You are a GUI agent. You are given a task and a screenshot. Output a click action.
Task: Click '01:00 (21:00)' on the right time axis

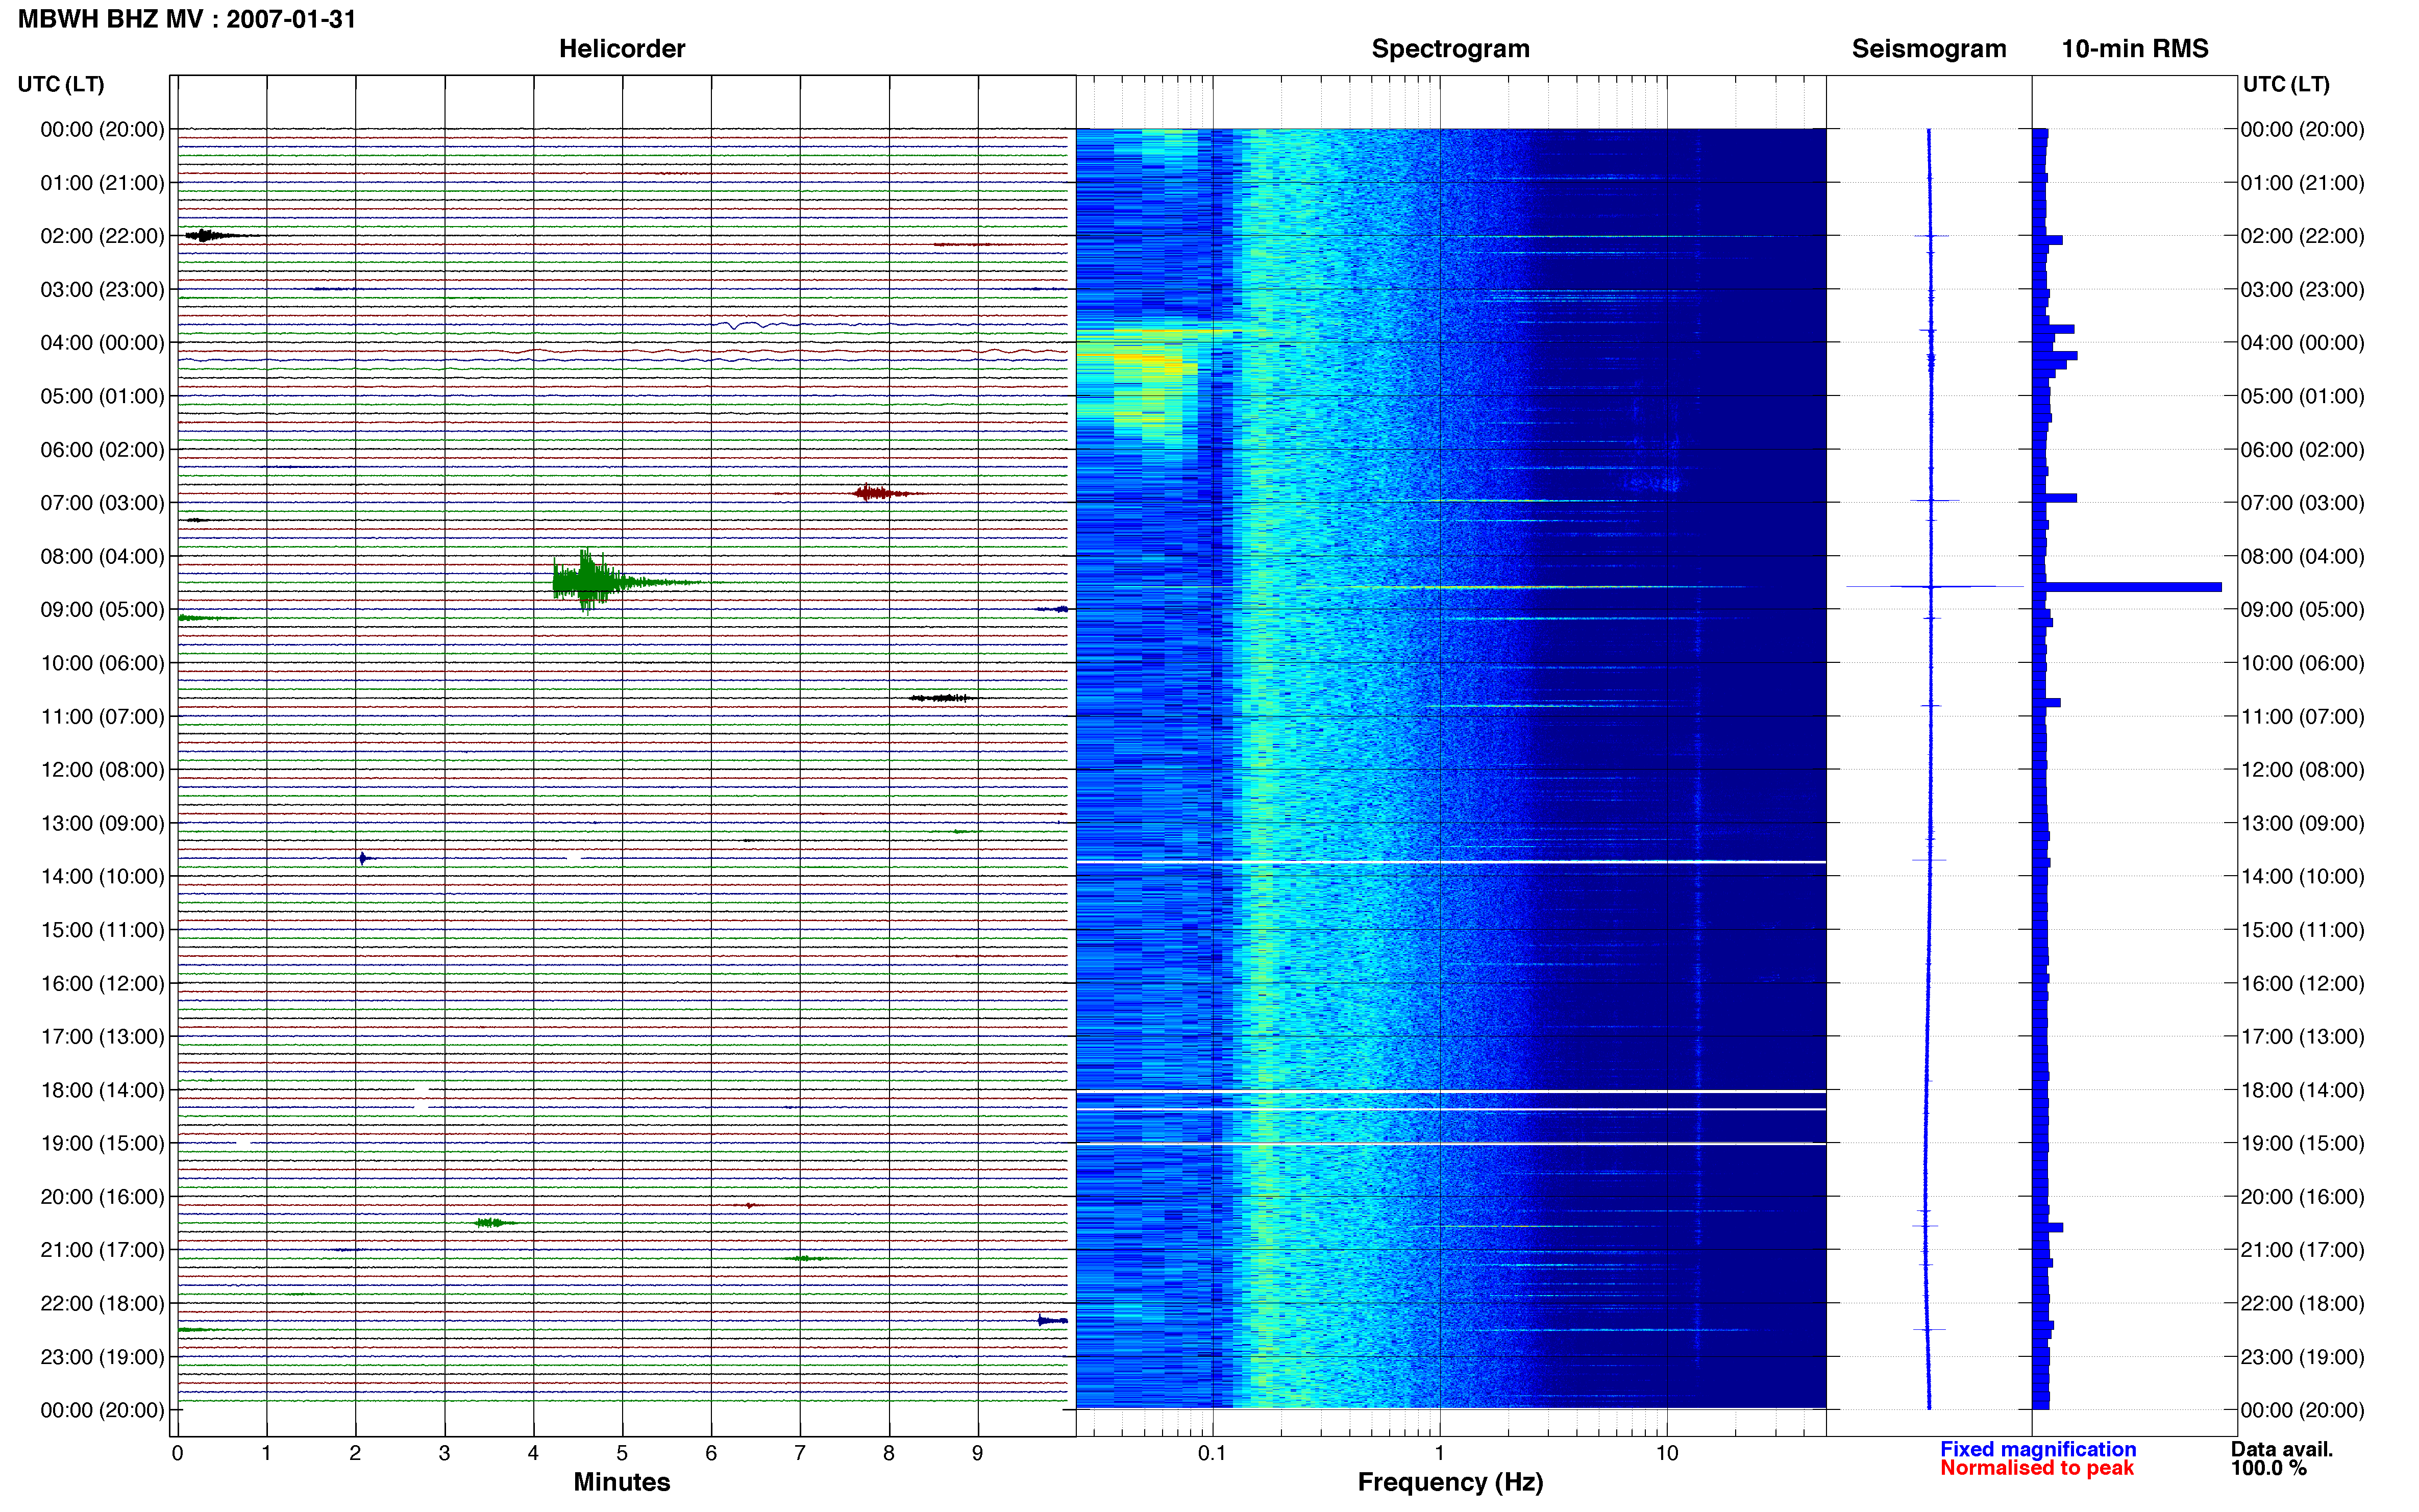coord(2302,182)
